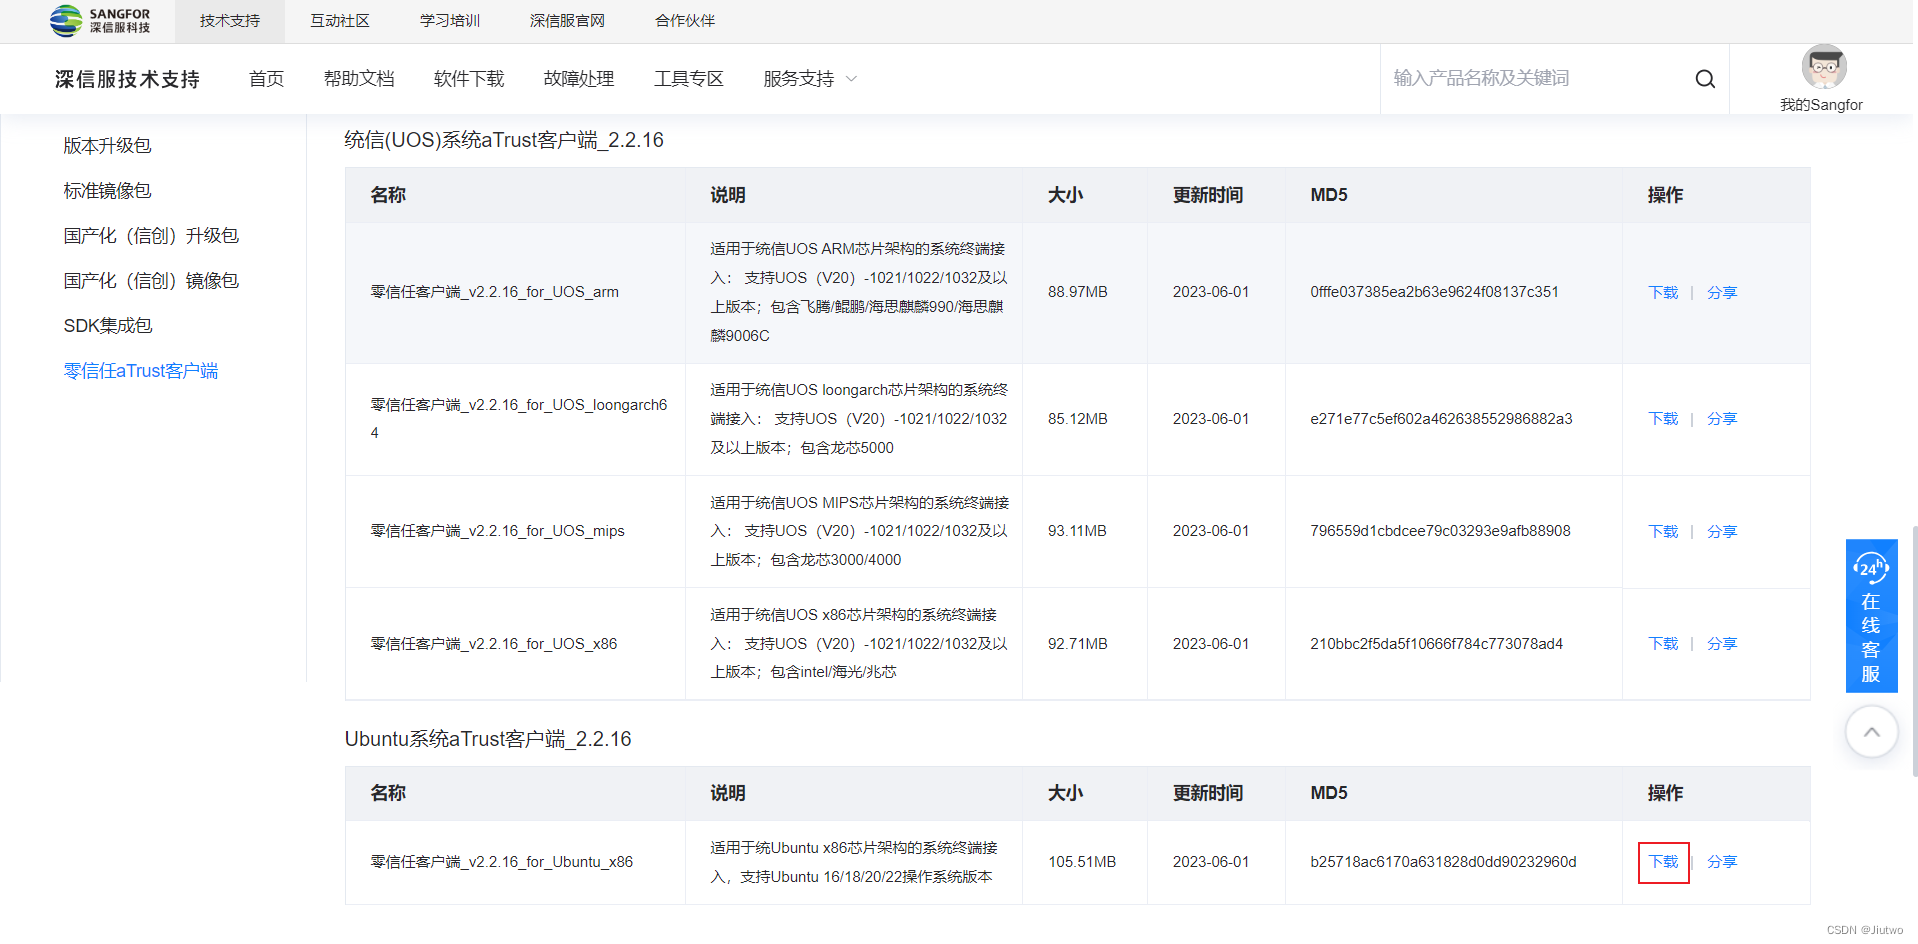Screen dimensions: 1918x944
Task: Click the 105.51MB size cell
Action: 1082,862
